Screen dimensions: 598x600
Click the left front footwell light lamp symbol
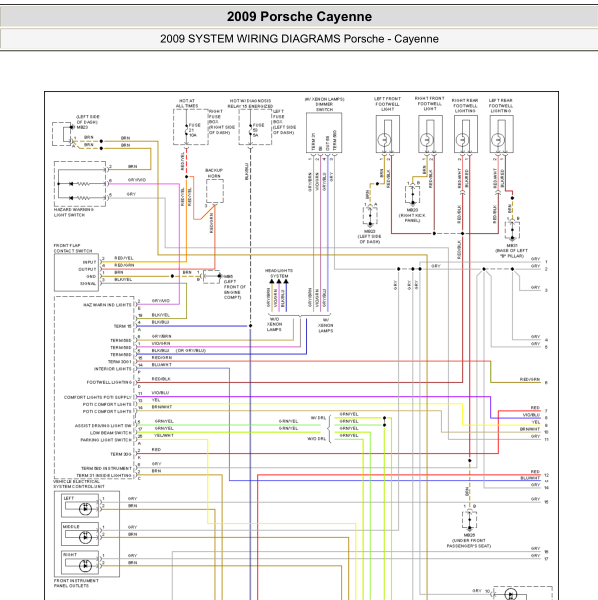click(x=384, y=140)
